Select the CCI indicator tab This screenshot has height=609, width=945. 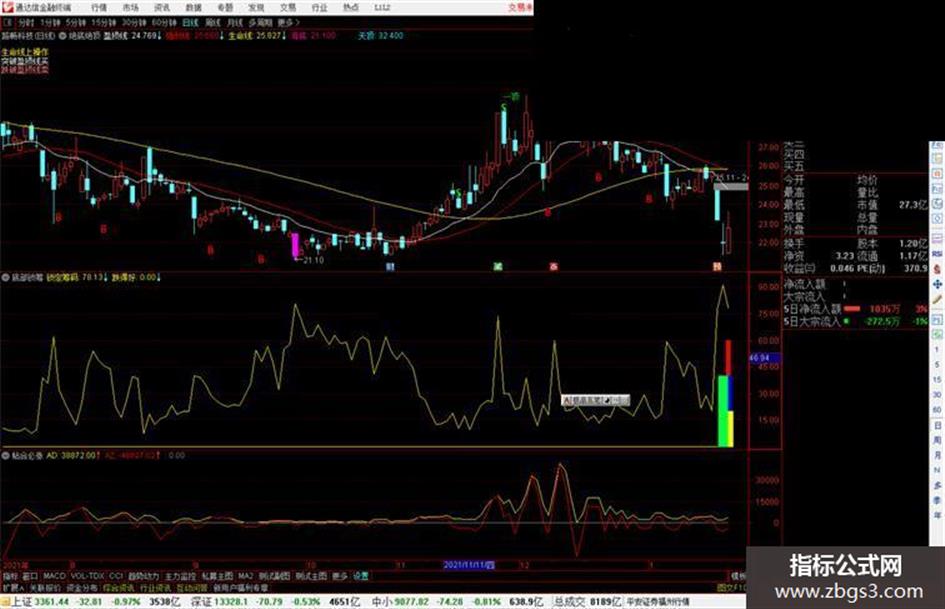pos(116,576)
